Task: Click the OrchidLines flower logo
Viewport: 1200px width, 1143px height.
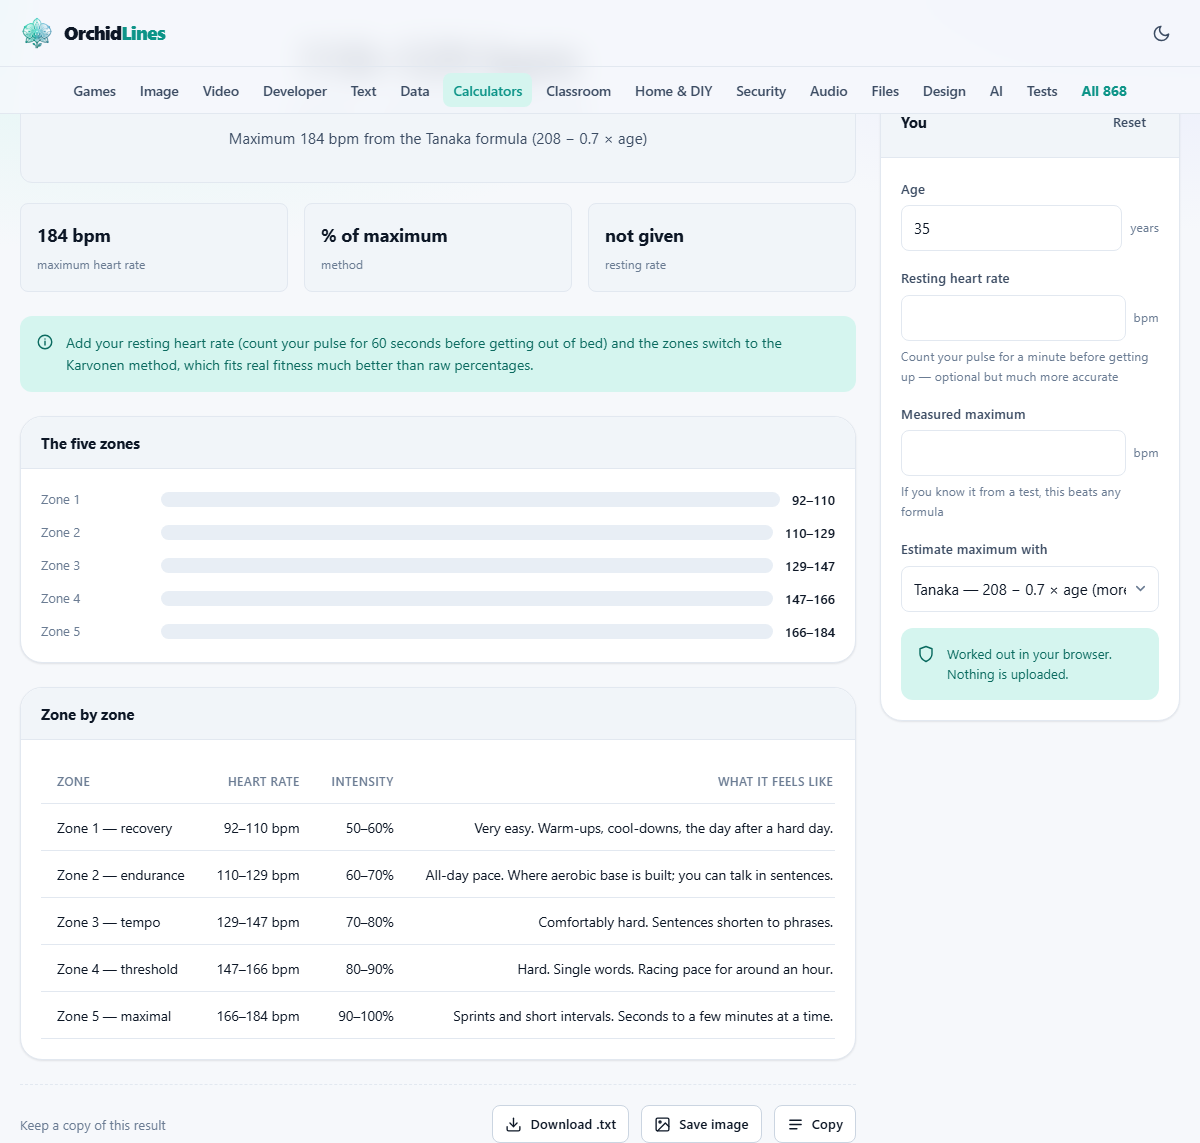Action: click(37, 33)
